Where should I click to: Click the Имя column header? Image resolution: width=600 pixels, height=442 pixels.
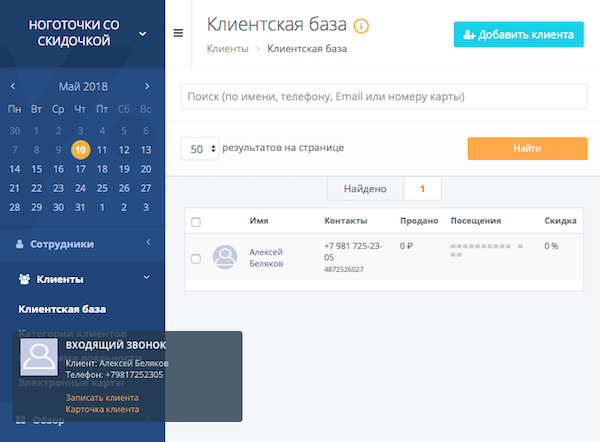259,221
